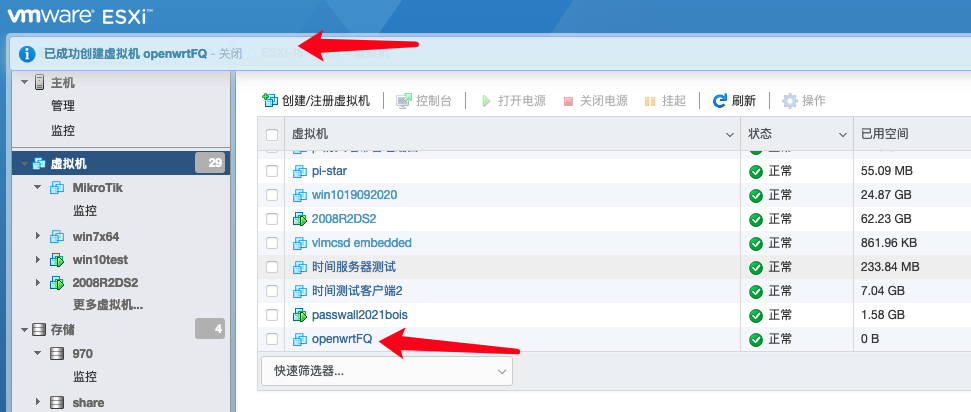Open the 时间测试客户端2 VM link
The height and width of the screenshot is (412, 971).
(x=357, y=291)
